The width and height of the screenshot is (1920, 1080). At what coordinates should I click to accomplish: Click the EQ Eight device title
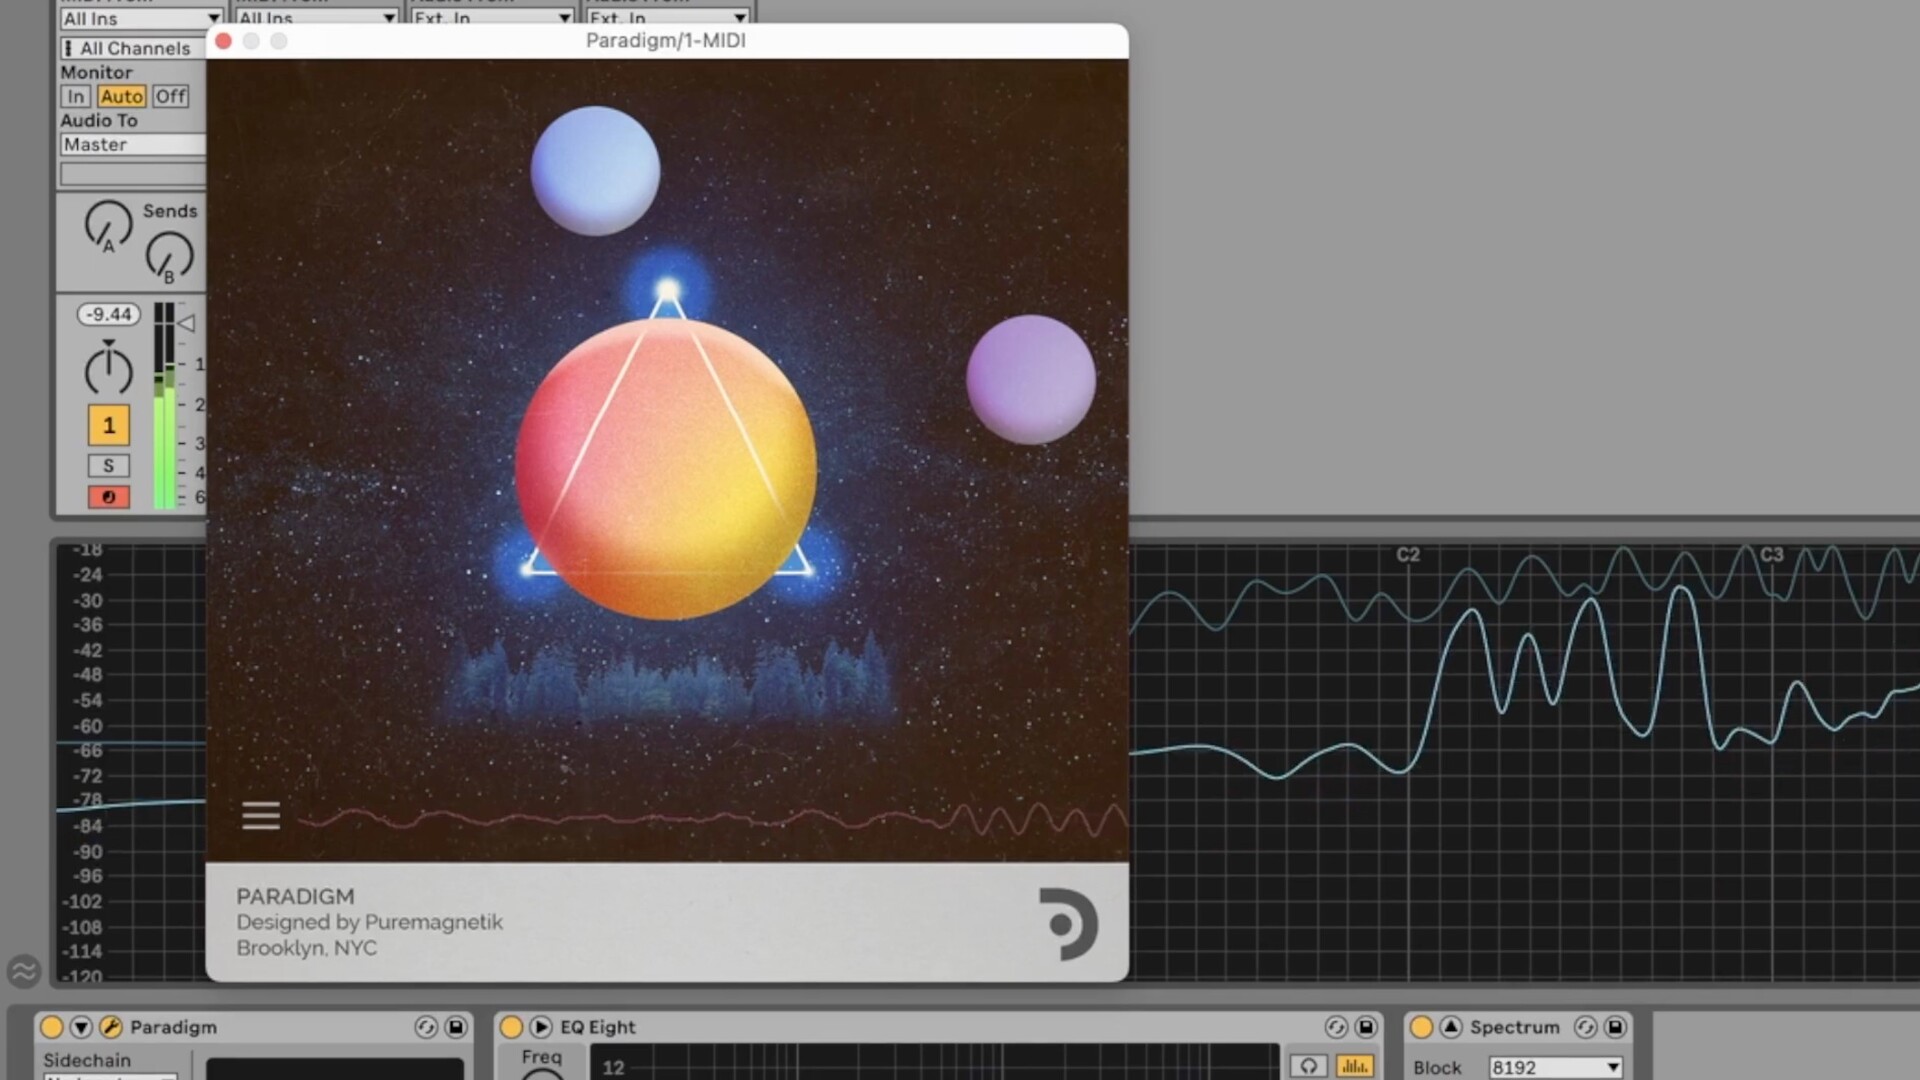coord(598,1027)
